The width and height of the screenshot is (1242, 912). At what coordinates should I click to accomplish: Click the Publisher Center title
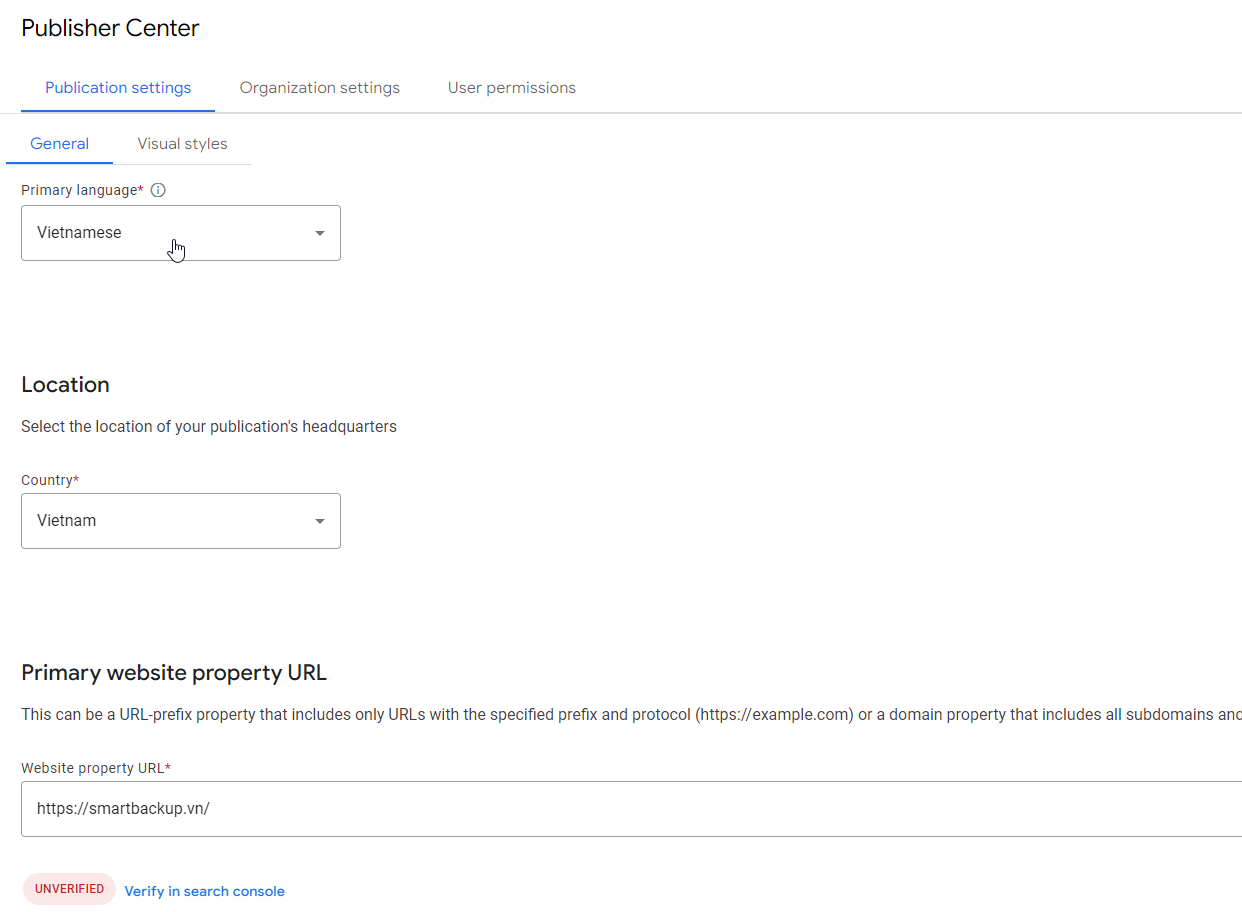pos(111,28)
